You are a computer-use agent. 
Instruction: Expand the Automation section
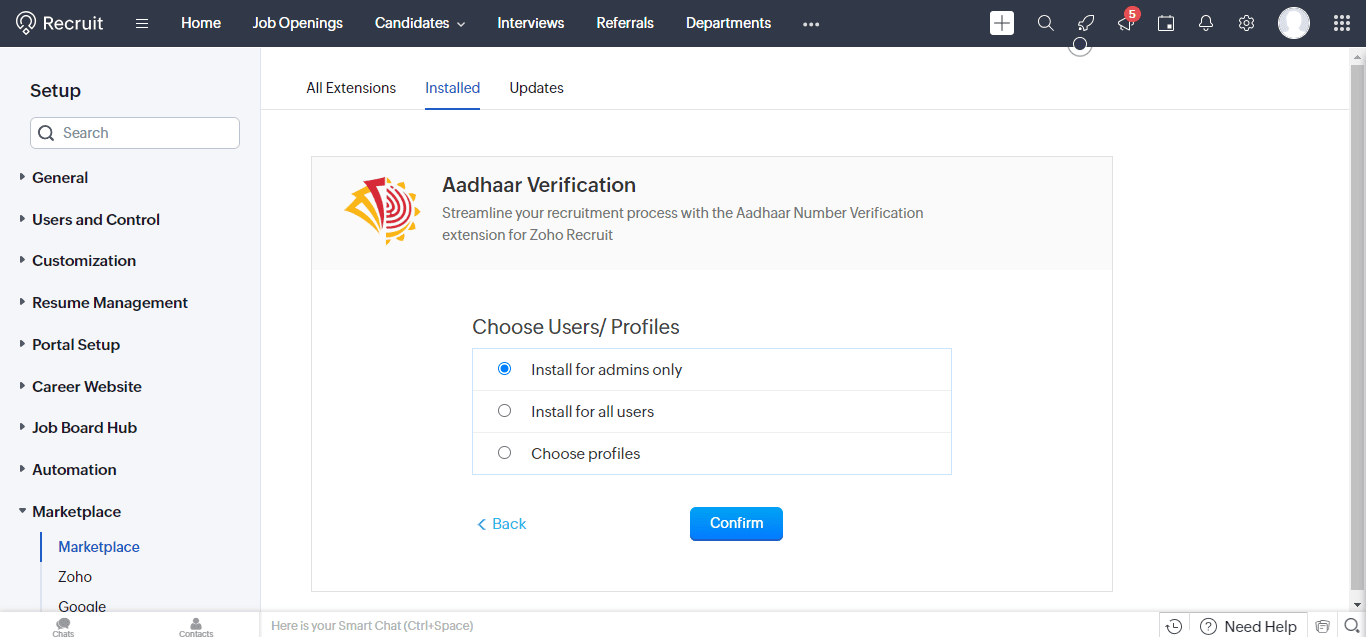pos(74,470)
